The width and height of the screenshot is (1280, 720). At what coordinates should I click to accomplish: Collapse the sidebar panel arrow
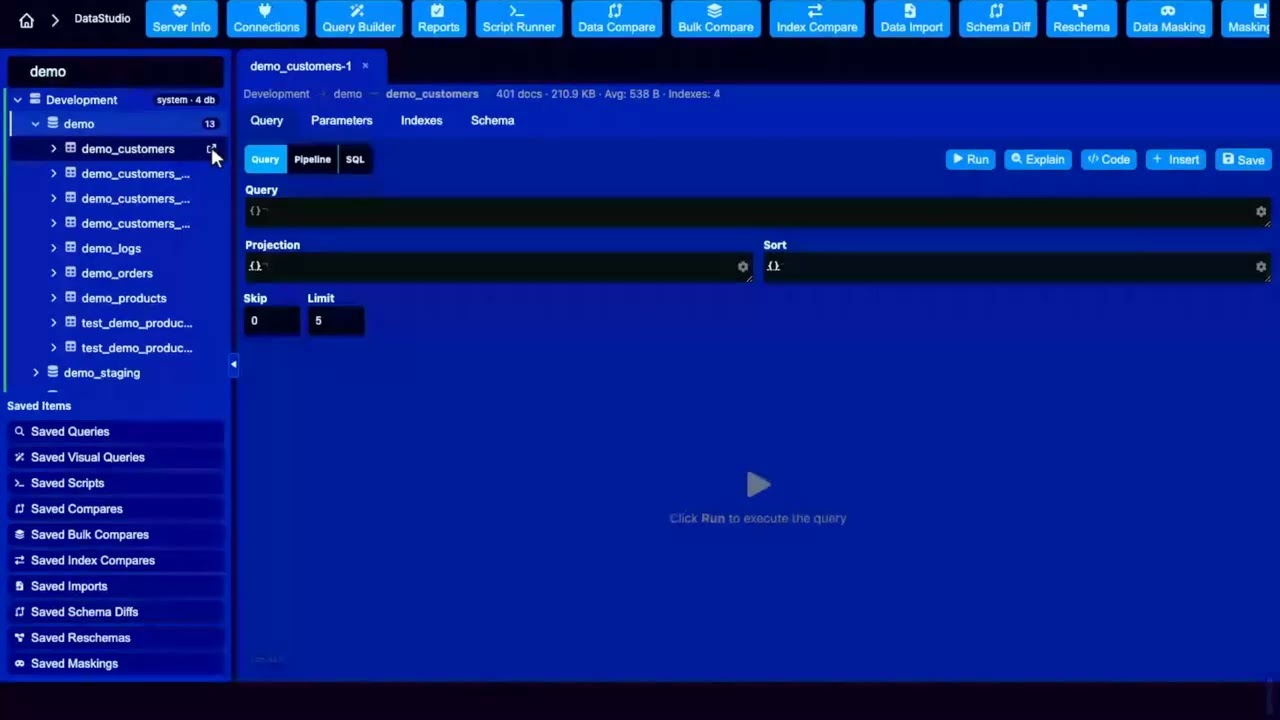click(233, 364)
